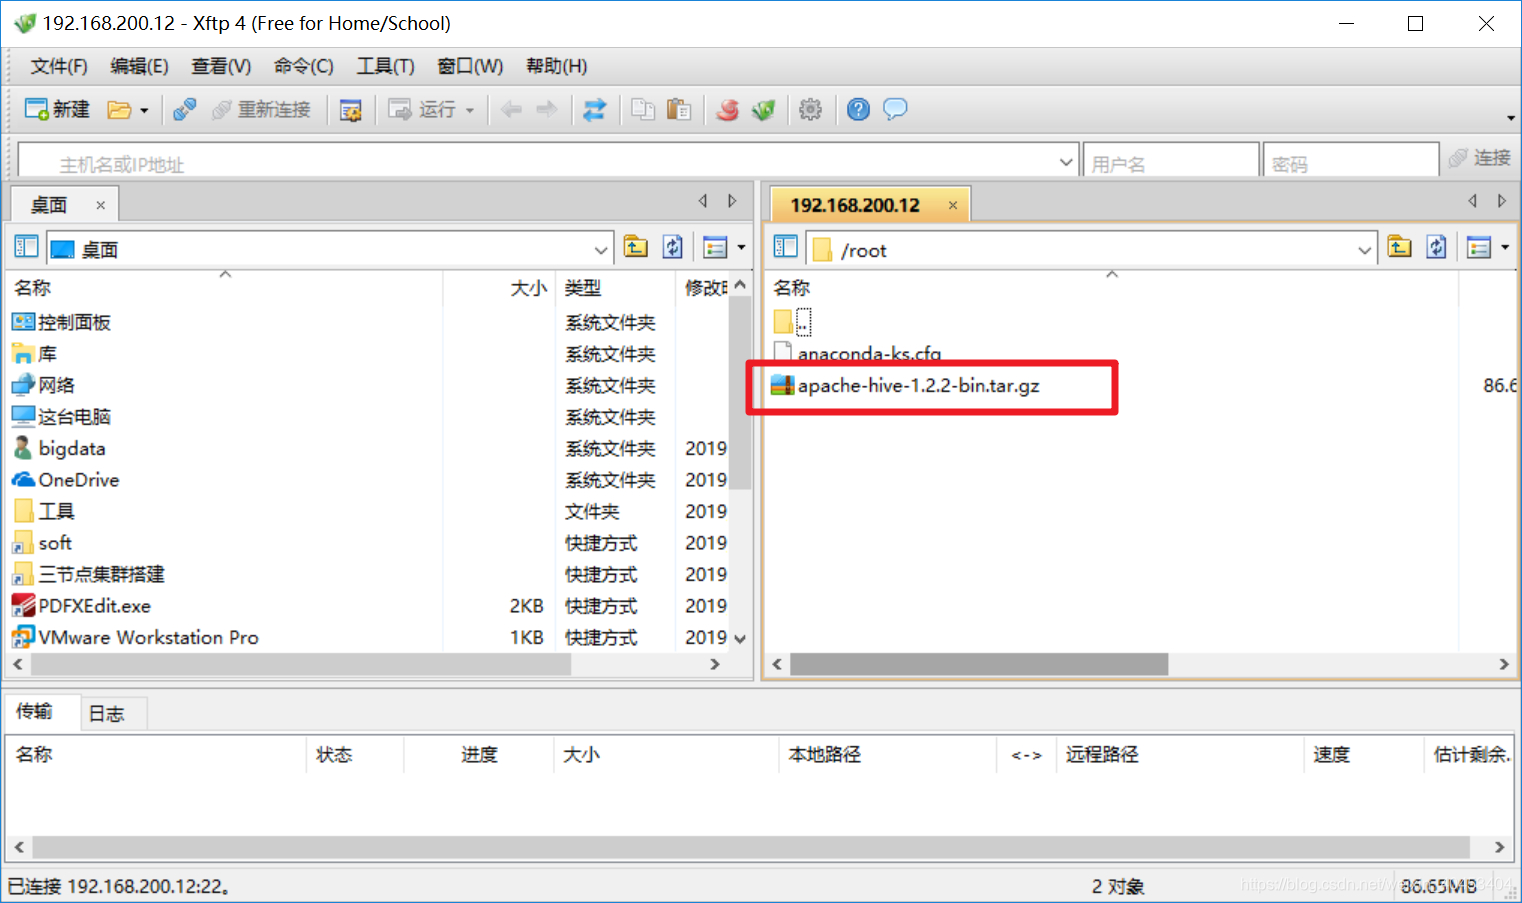Expand the 运行 dropdown arrow
This screenshot has height=903, width=1522.
(x=468, y=109)
